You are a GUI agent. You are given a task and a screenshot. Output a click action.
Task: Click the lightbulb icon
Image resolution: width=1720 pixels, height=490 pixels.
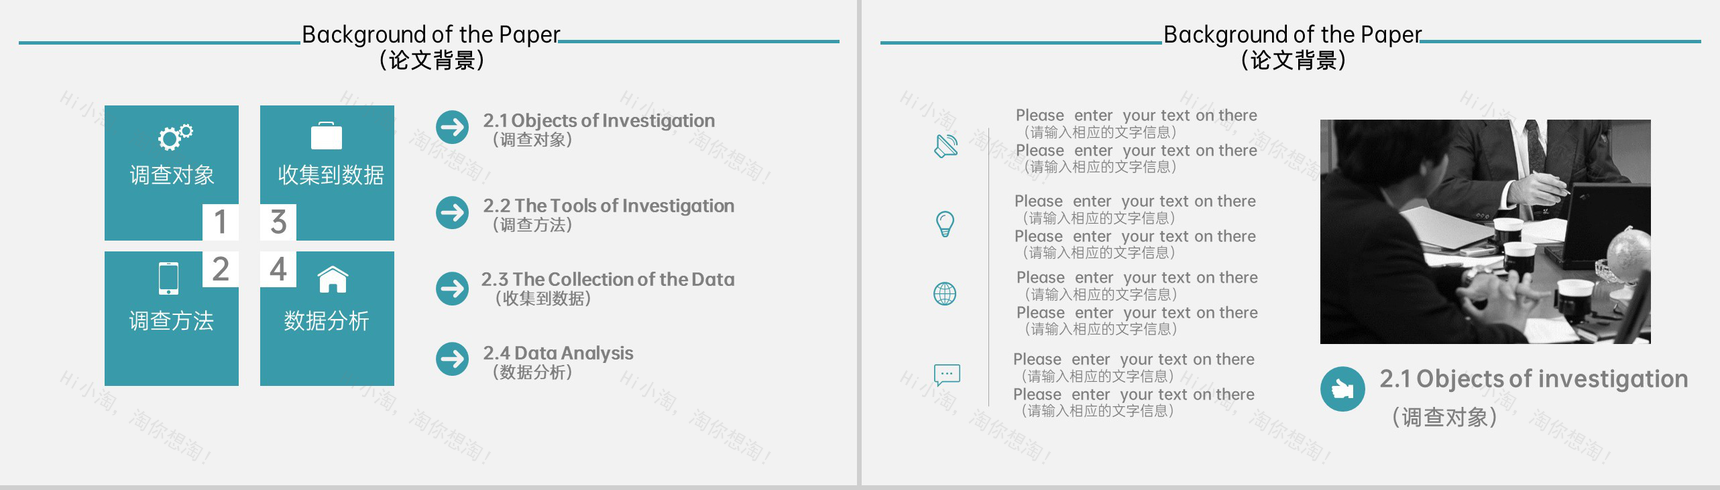tap(945, 224)
